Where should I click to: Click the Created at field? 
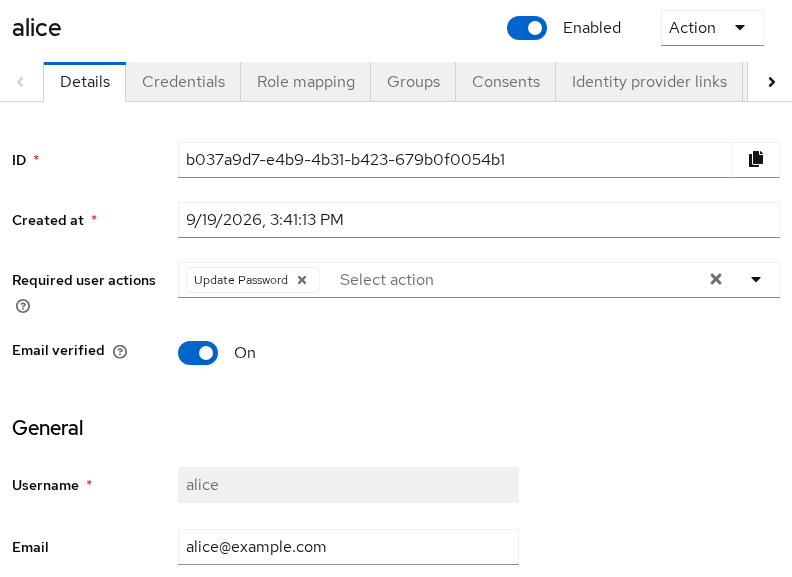coord(479,220)
